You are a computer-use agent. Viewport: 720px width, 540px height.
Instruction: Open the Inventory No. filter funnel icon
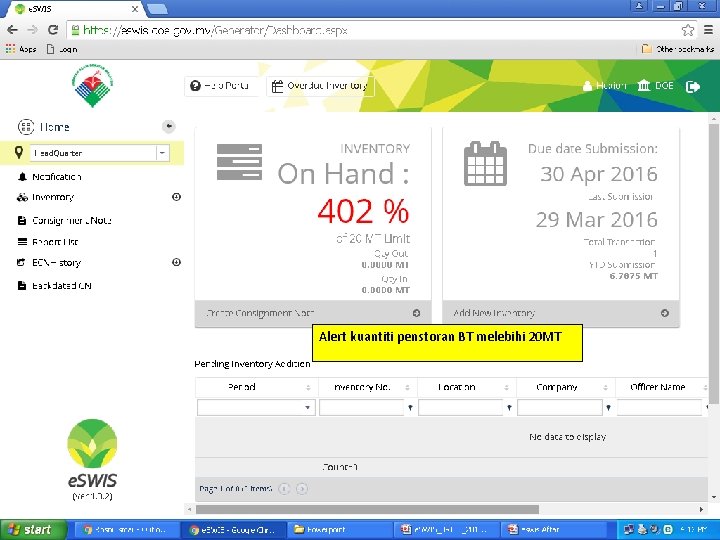click(410, 407)
